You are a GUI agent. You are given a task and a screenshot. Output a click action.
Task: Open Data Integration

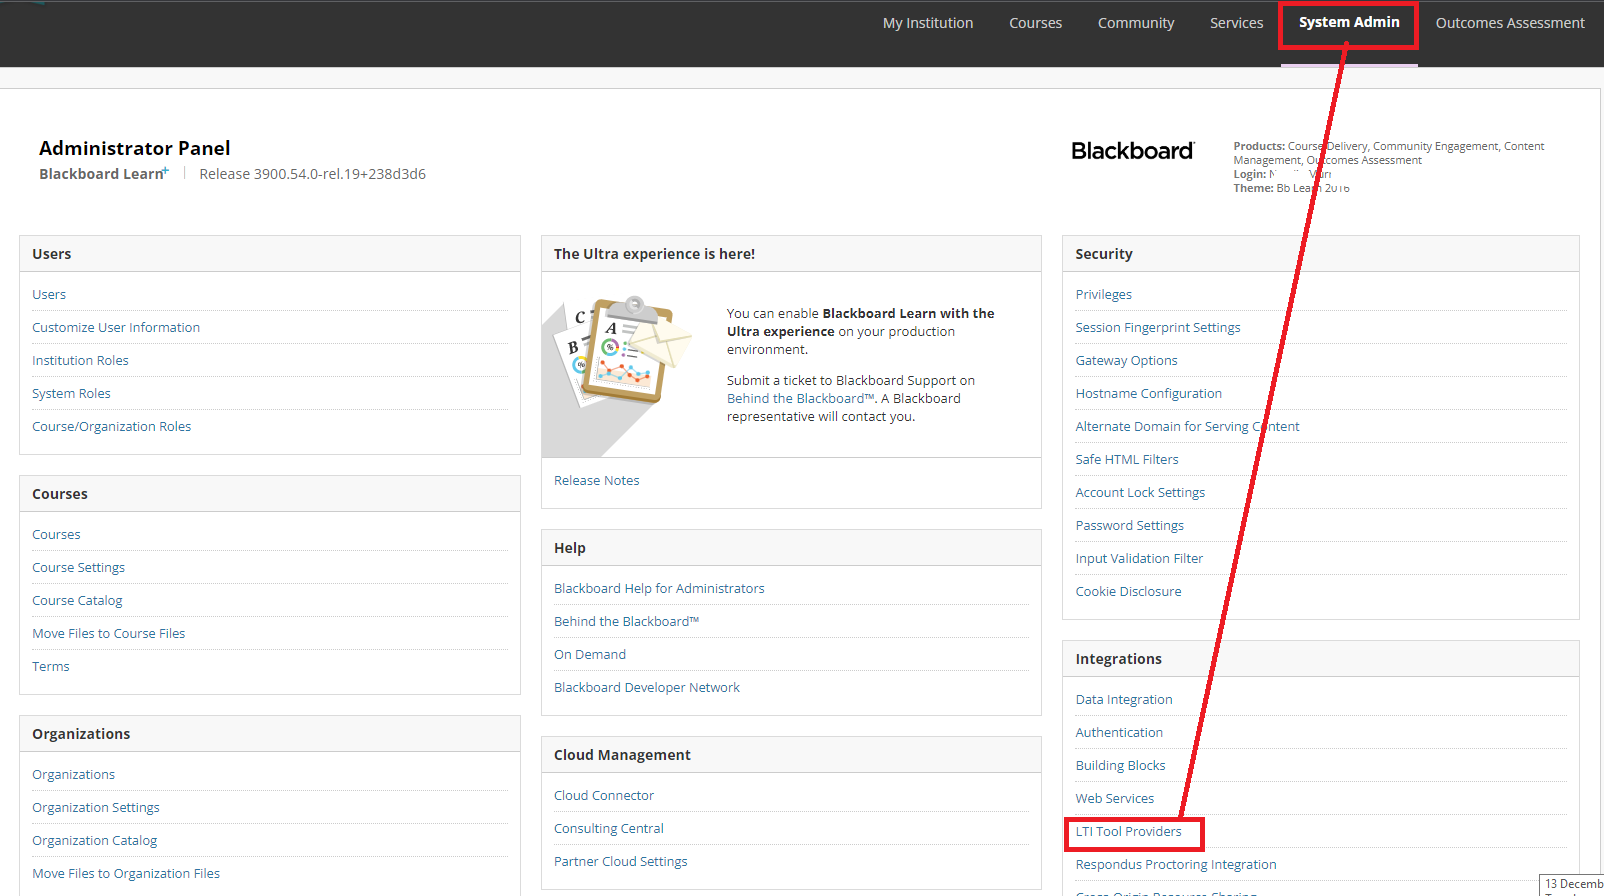pyautogui.click(x=1124, y=700)
